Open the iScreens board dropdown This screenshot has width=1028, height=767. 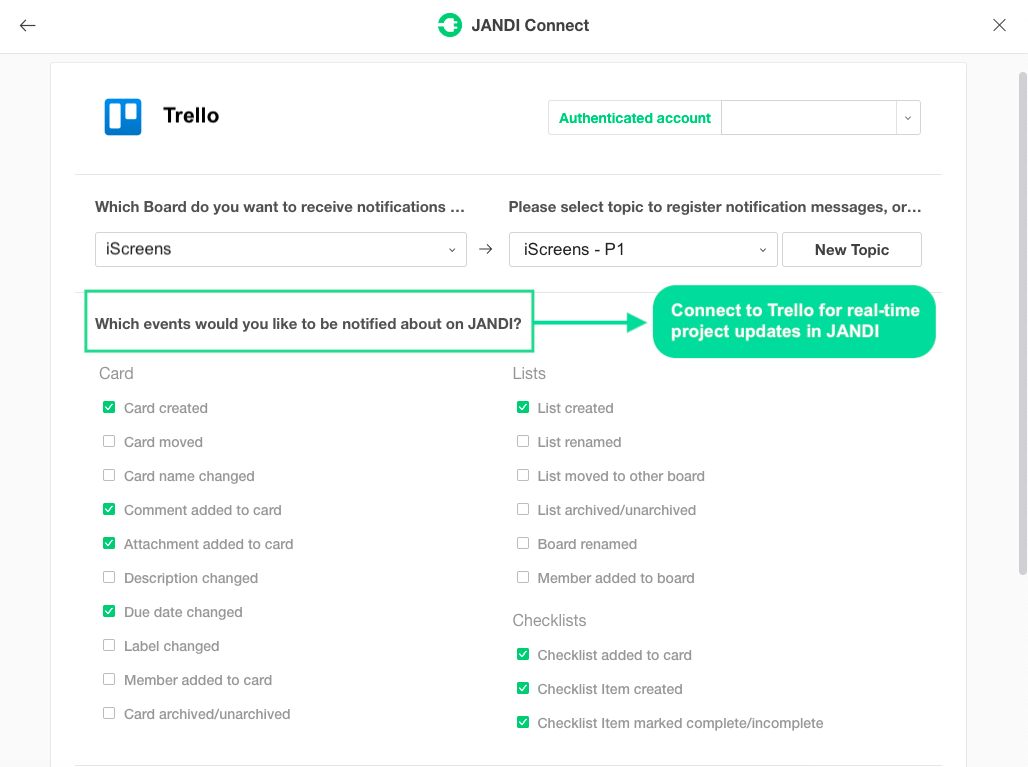281,249
